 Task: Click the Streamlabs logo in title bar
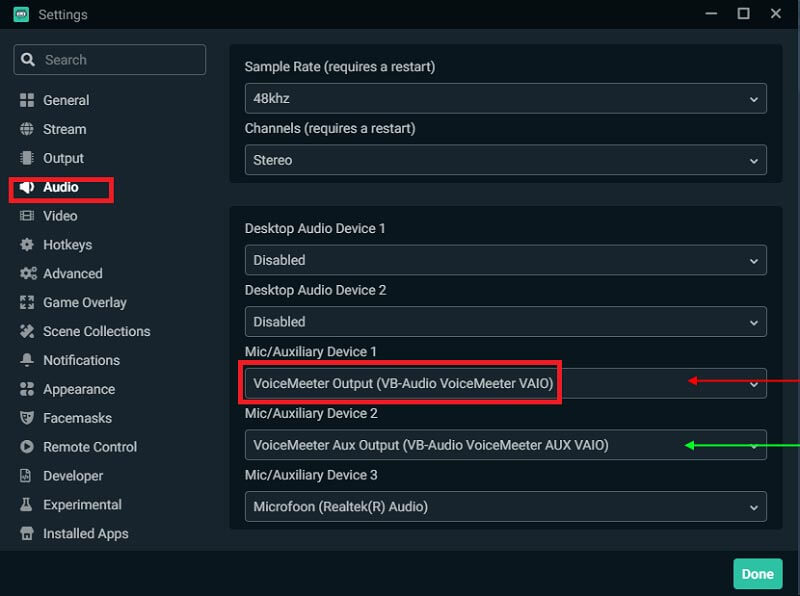(20, 14)
